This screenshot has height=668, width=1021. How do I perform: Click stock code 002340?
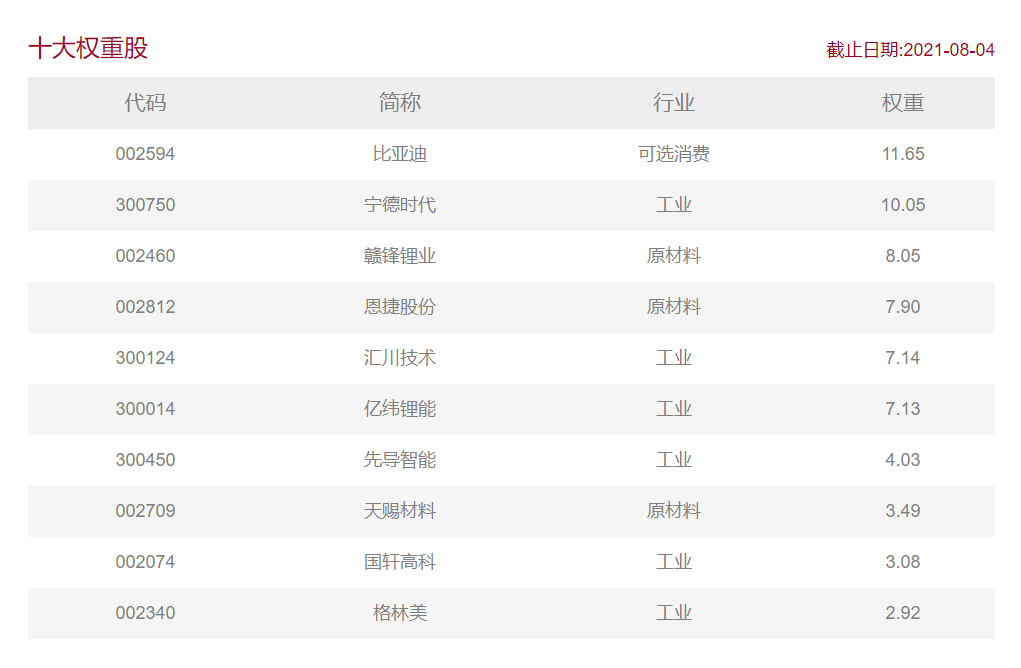click(x=145, y=613)
